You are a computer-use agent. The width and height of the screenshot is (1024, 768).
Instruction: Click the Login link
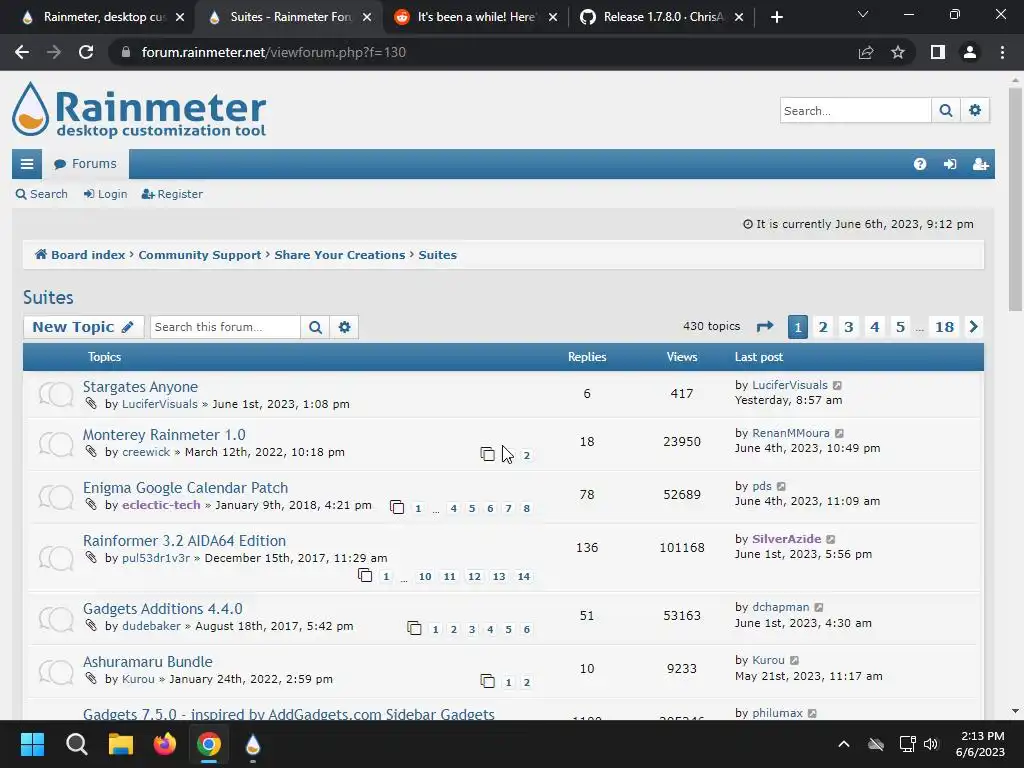[105, 194]
